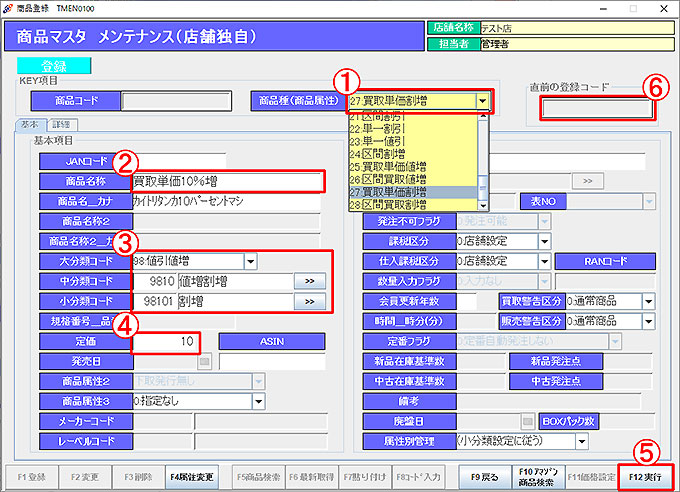680x492 pixels.
Task: Open the 課税区分 dropdown
Action: pos(545,241)
